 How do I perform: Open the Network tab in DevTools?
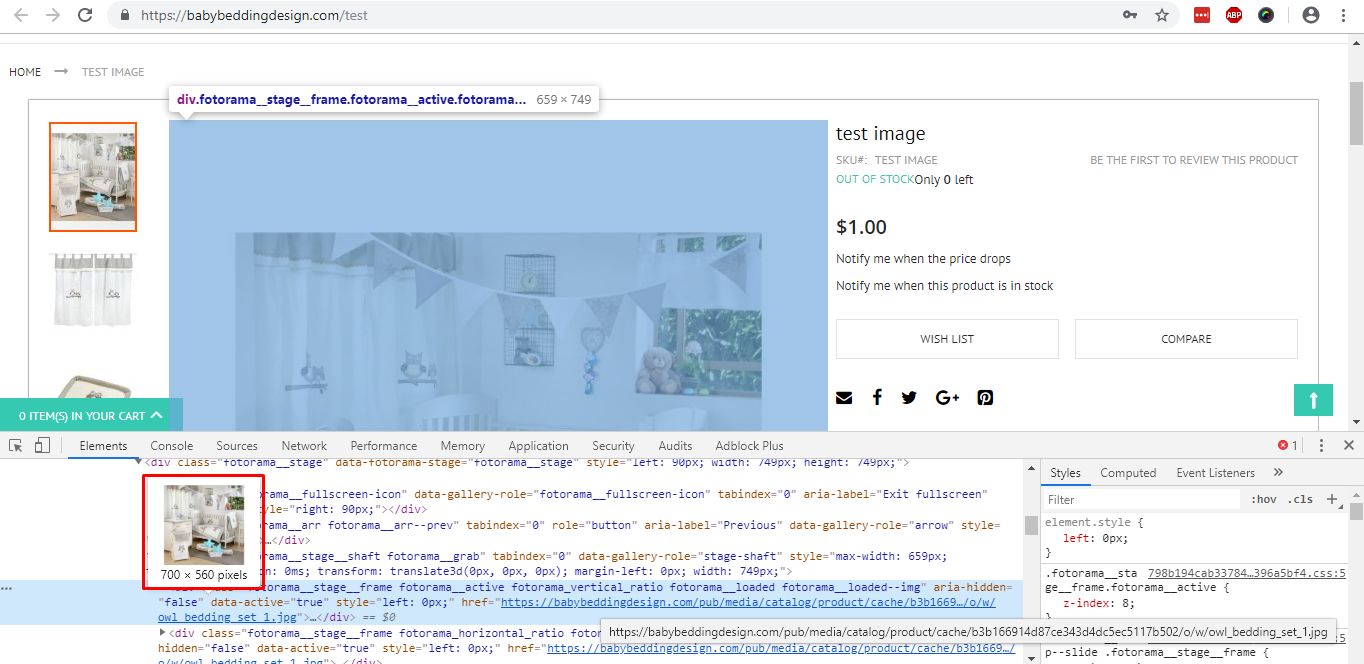304,446
